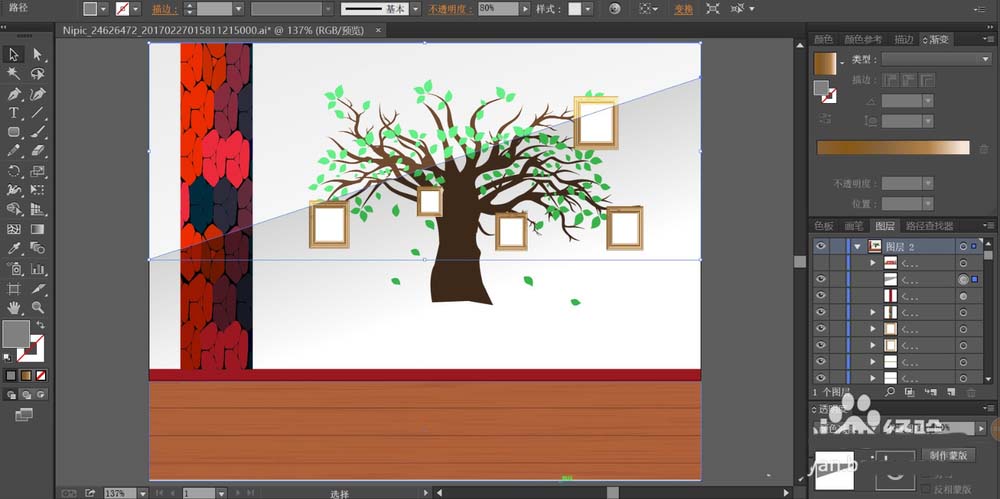Switch to the 画笔 tab
Viewport: 1000px width, 499px height.
[x=853, y=226]
